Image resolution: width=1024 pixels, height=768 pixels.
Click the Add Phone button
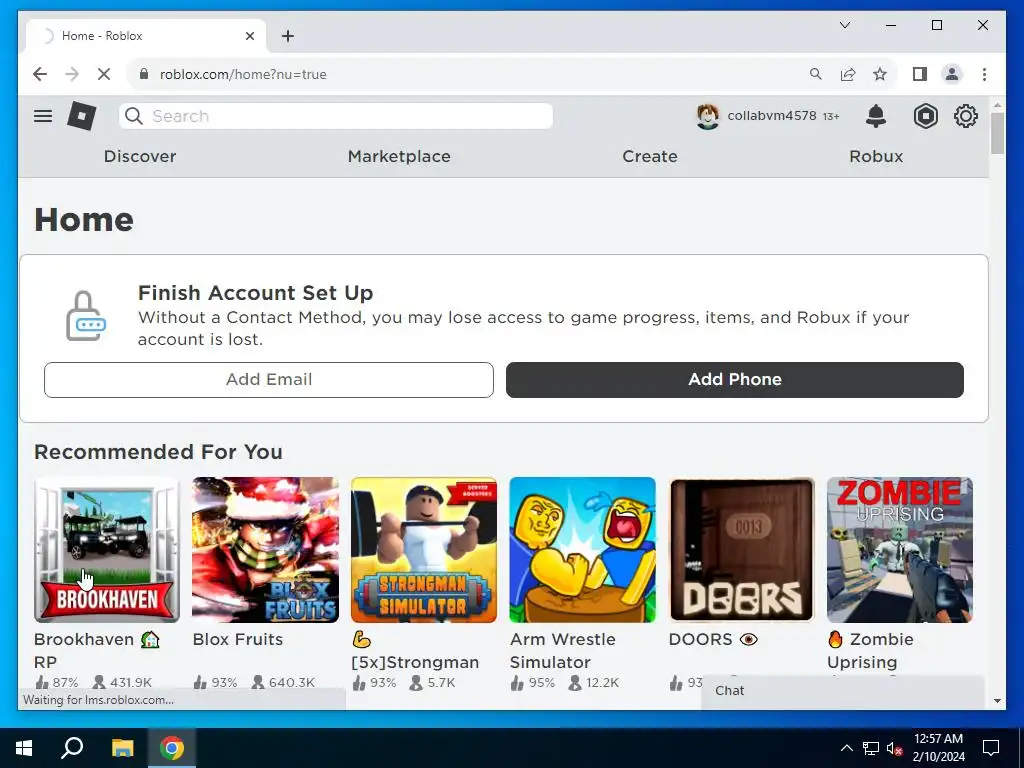tap(735, 379)
